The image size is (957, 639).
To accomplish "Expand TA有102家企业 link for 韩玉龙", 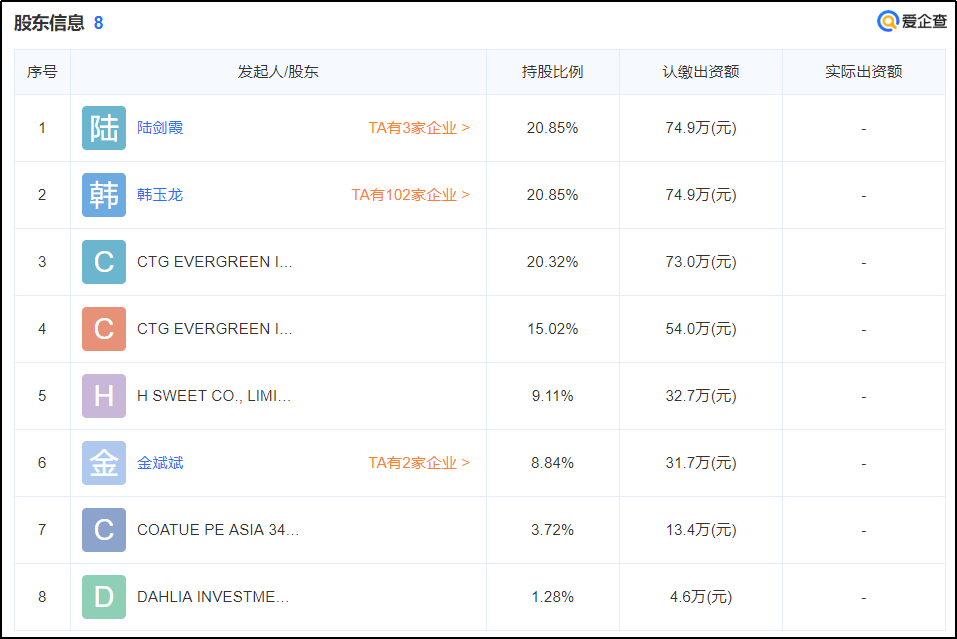I will click(x=410, y=195).
